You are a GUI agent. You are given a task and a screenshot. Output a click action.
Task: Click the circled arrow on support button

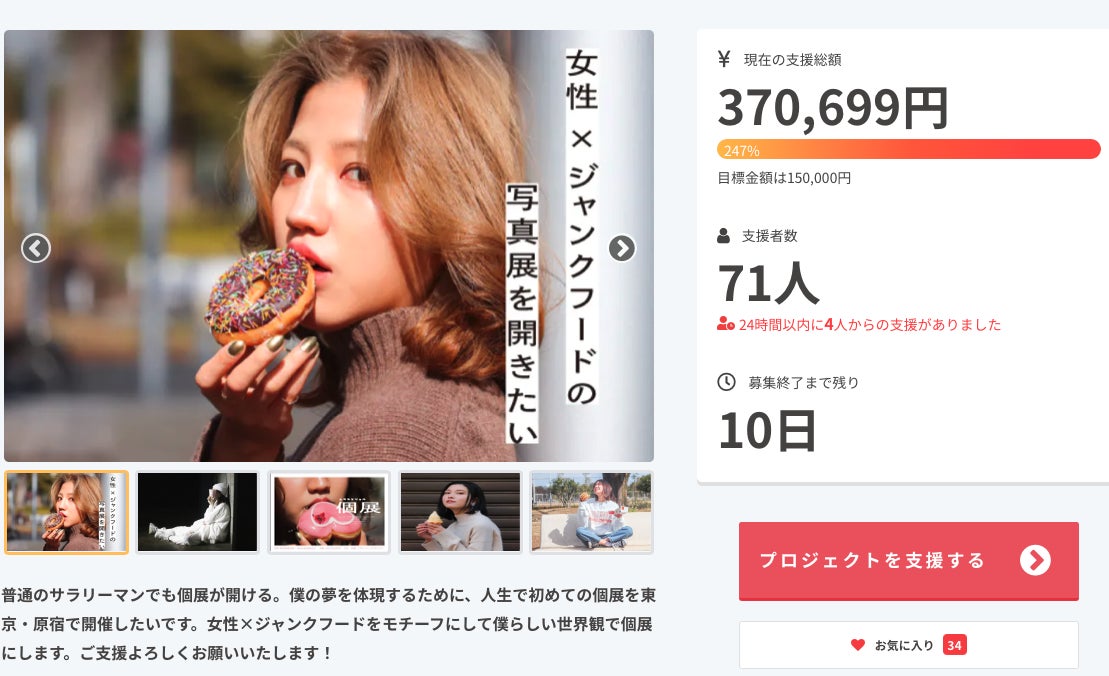click(x=1035, y=561)
